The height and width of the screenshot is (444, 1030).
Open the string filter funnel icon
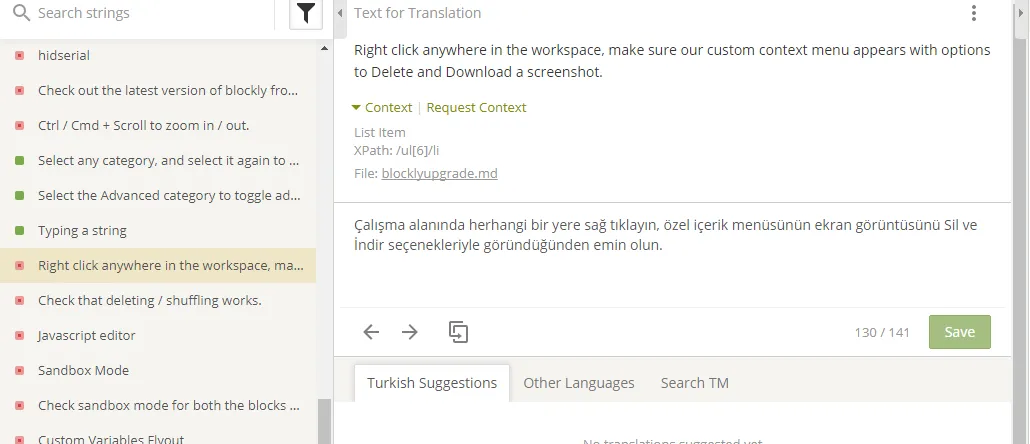306,13
